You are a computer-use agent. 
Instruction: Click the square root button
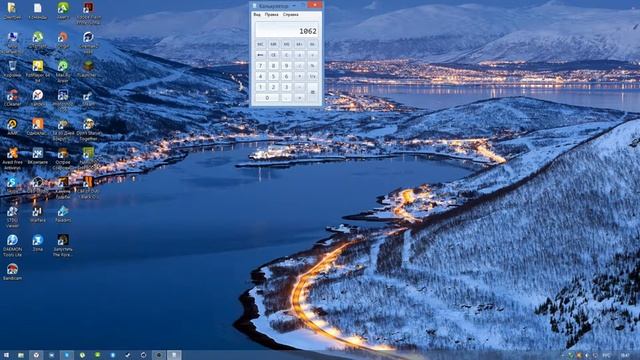pos(313,55)
